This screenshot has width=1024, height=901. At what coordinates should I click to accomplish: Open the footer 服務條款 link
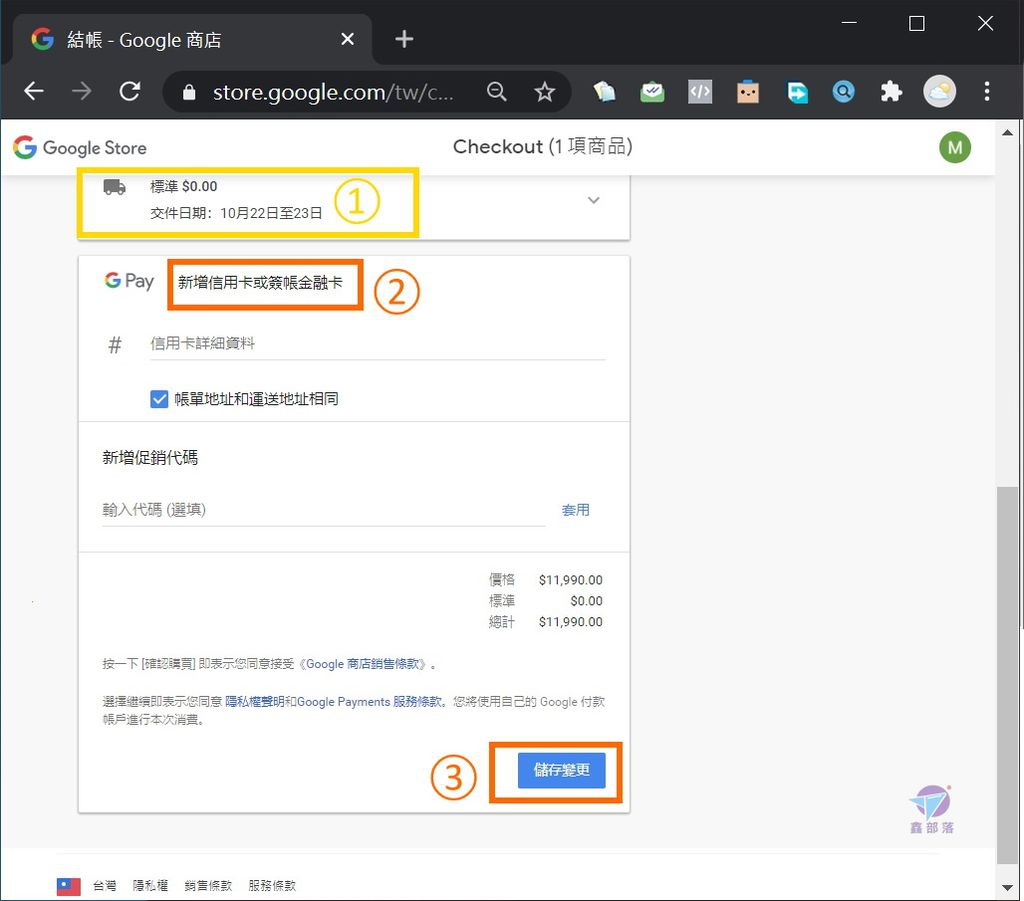point(272,886)
